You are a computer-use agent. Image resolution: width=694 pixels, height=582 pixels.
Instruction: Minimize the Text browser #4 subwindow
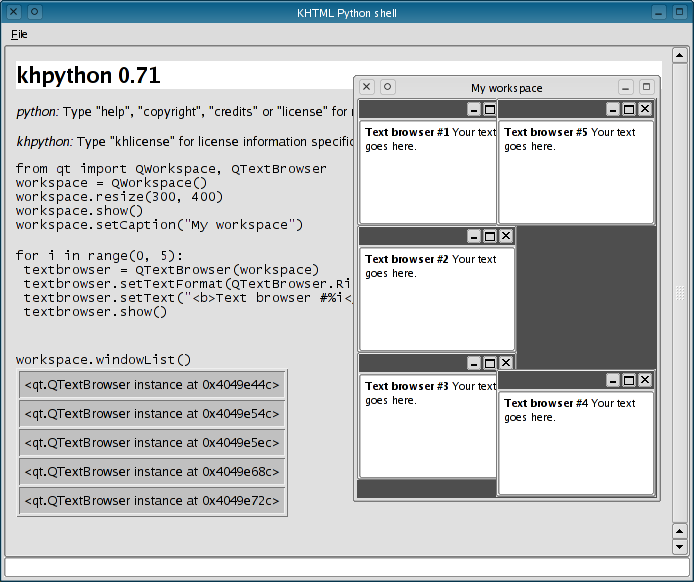coord(613,380)
